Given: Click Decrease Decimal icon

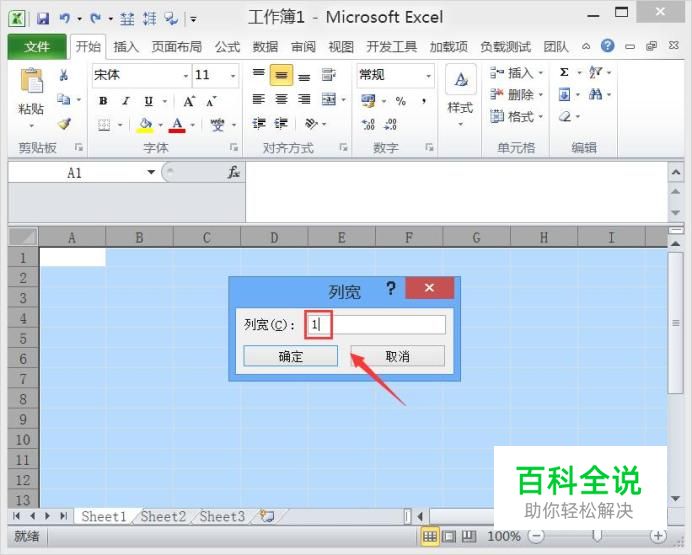Looking at the screenshot, I should [390, 124].
